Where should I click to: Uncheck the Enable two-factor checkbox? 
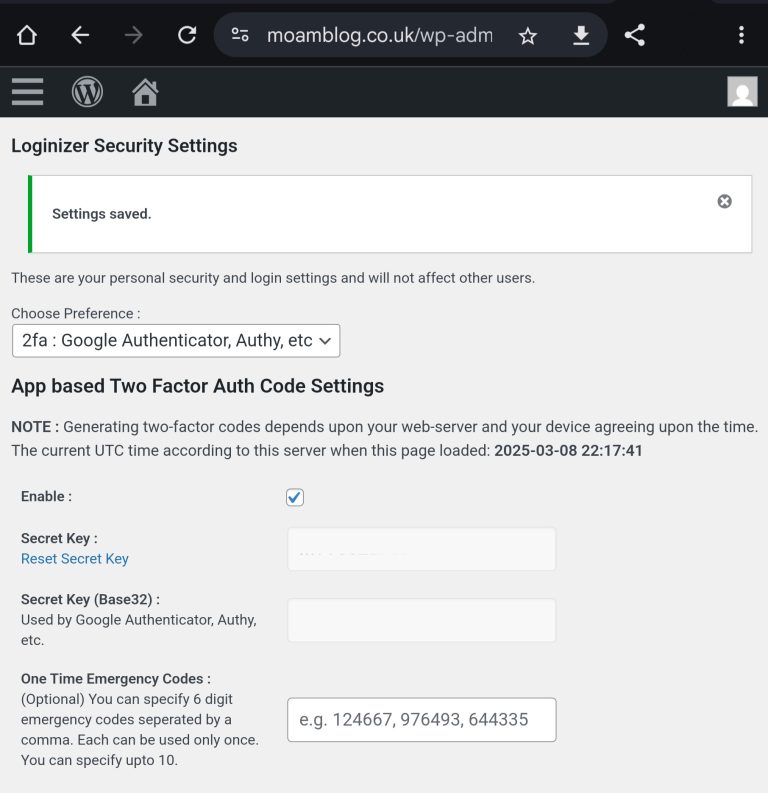click(295, 497)
